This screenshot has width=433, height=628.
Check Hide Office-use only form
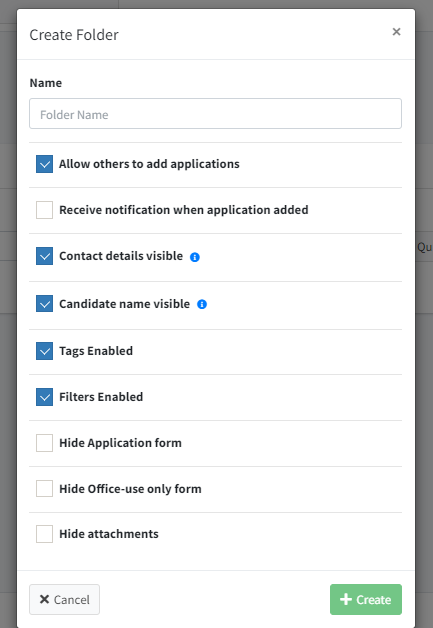tap(44, 489)
